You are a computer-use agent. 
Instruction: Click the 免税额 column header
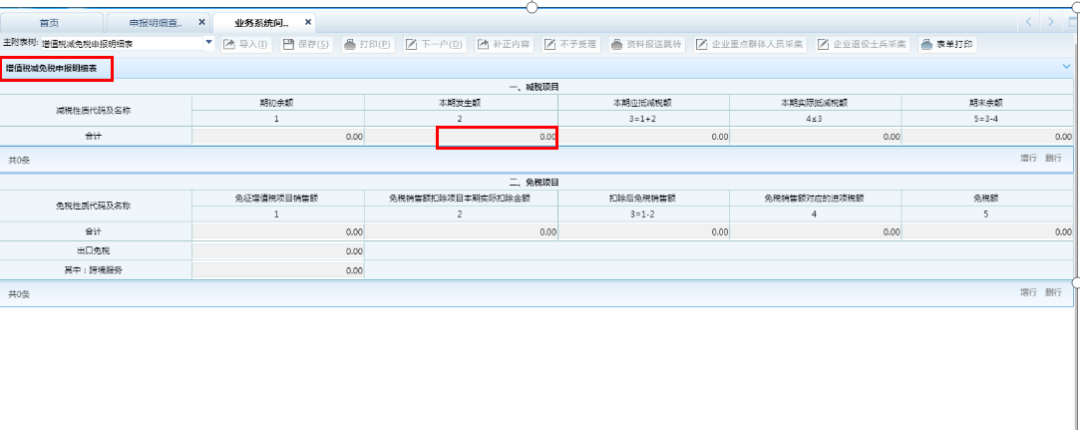(987, 198)
